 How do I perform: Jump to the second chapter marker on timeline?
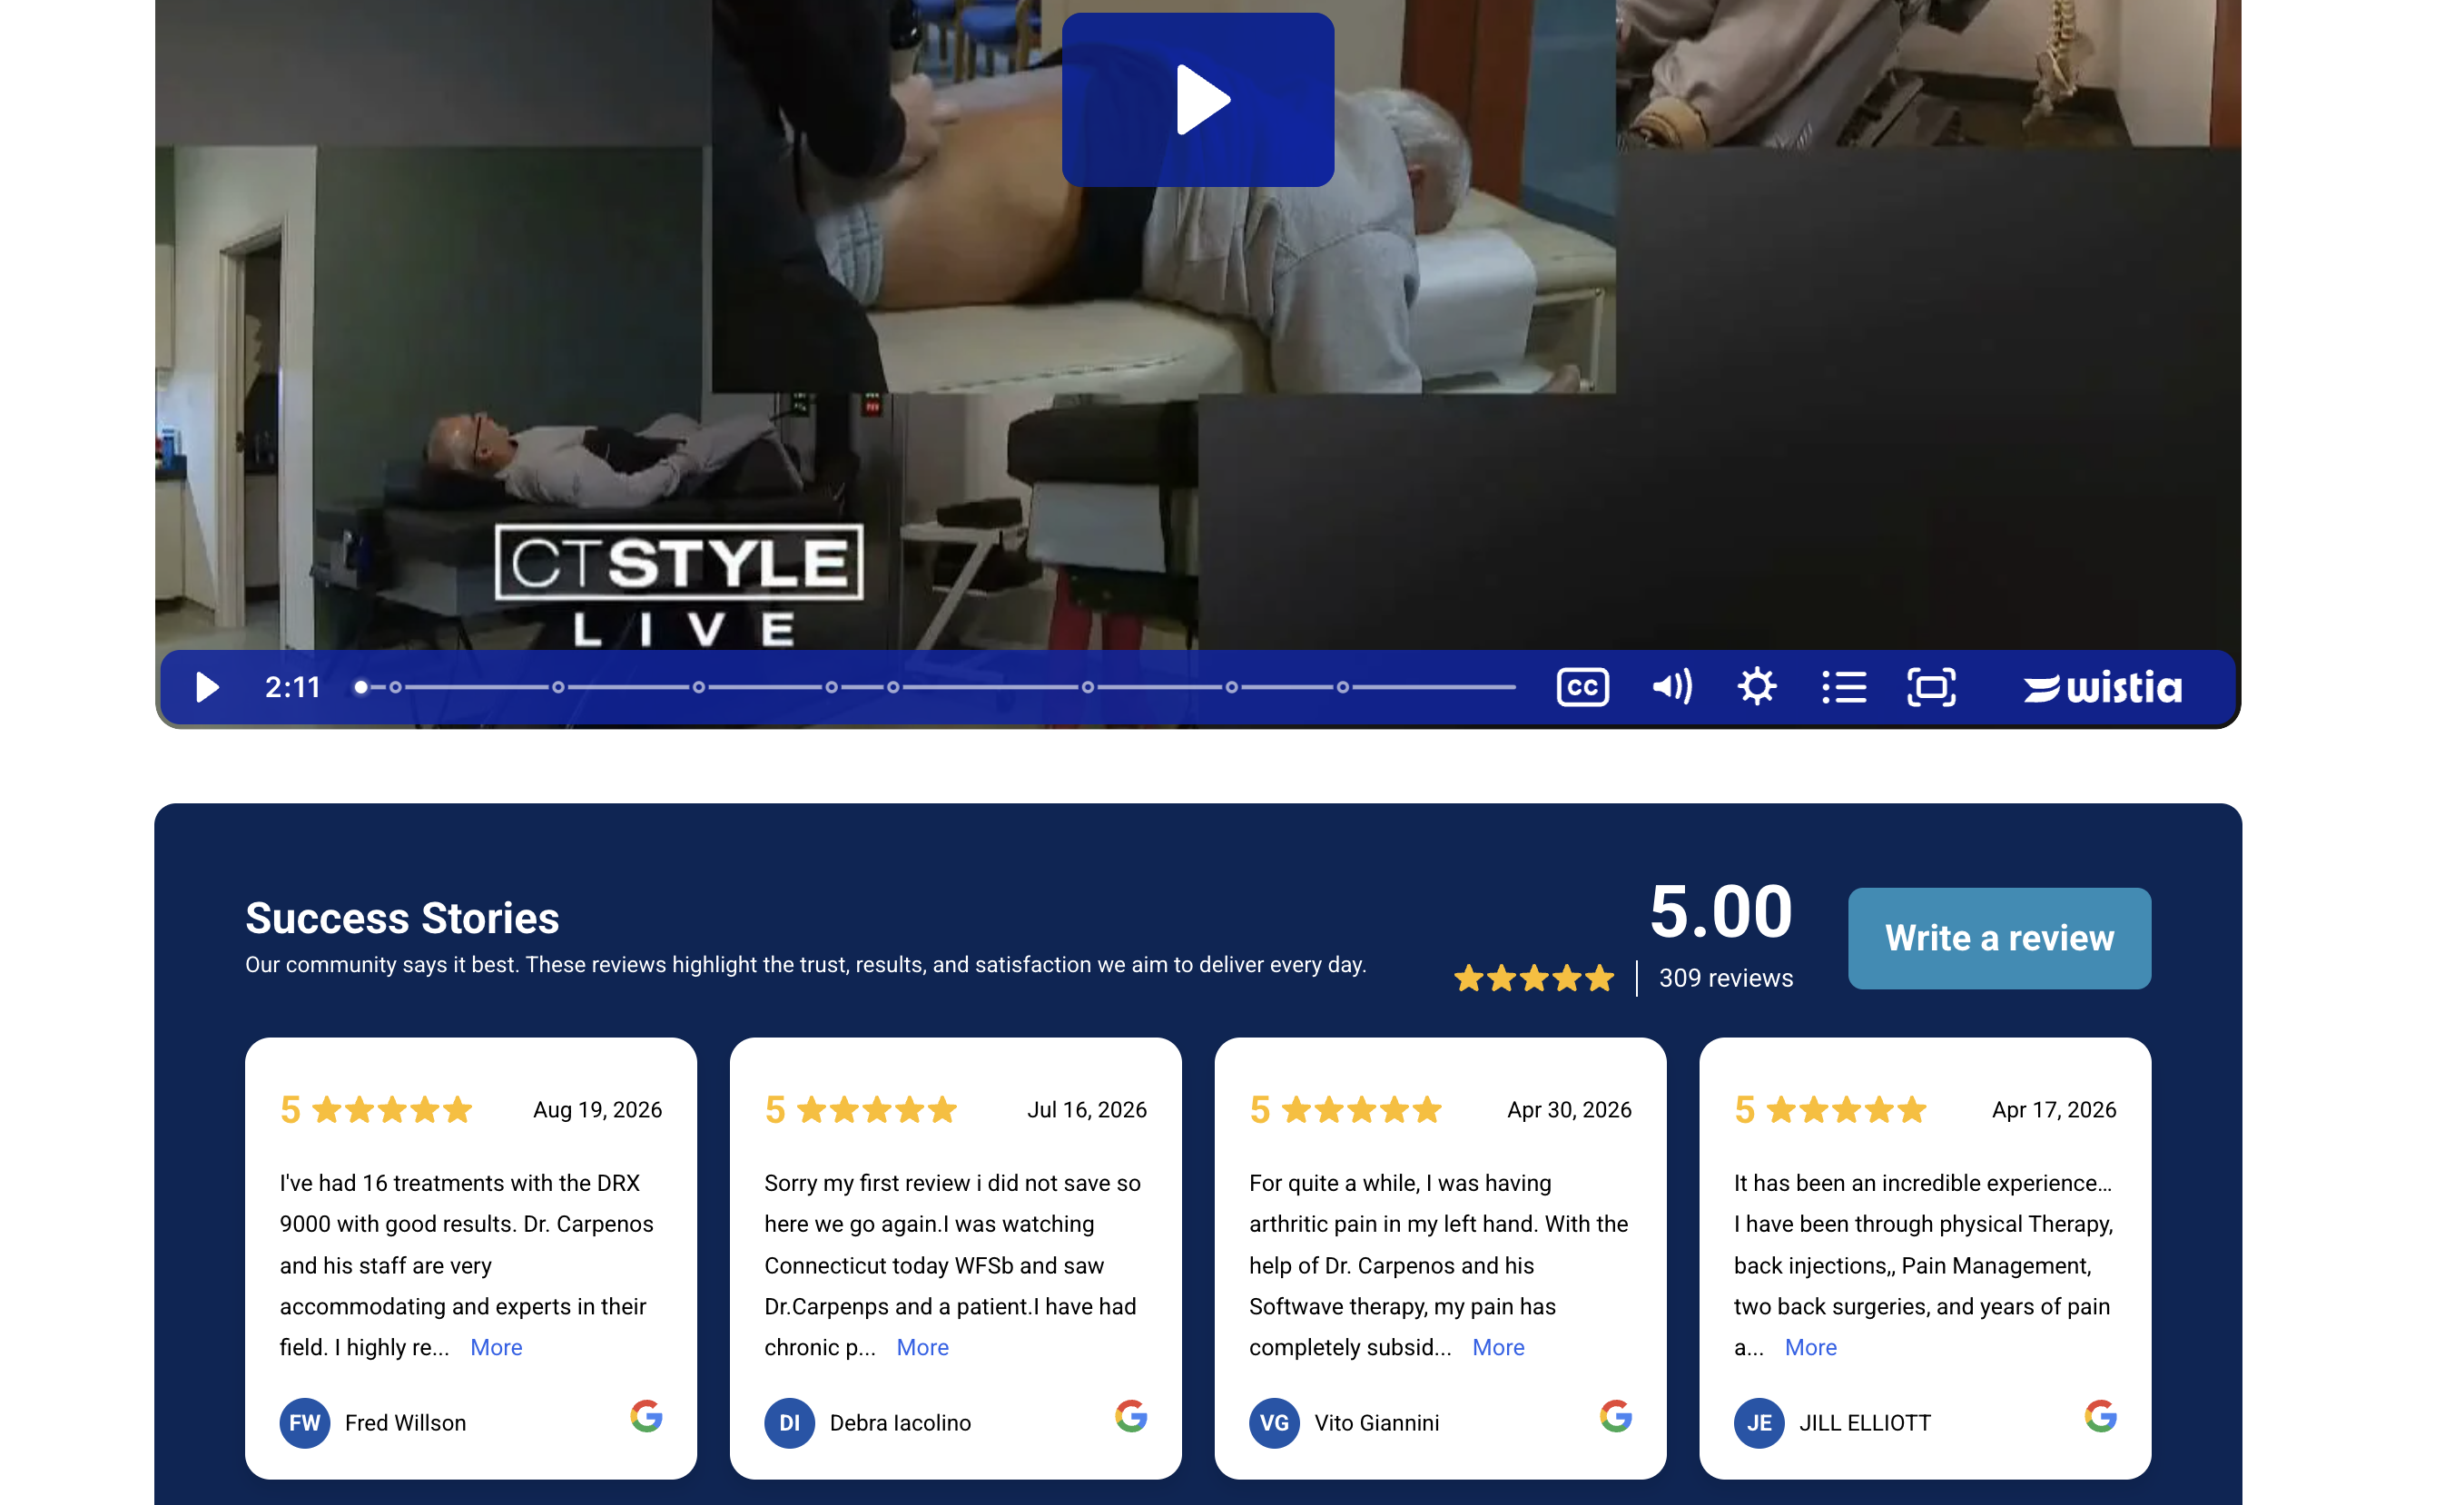tap(558, 687)
